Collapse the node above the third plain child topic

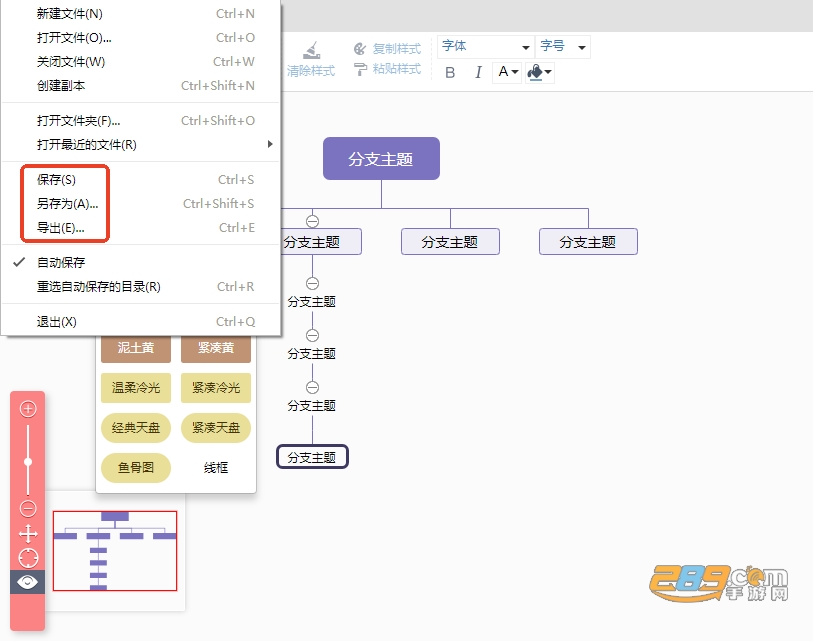(312, 387)
